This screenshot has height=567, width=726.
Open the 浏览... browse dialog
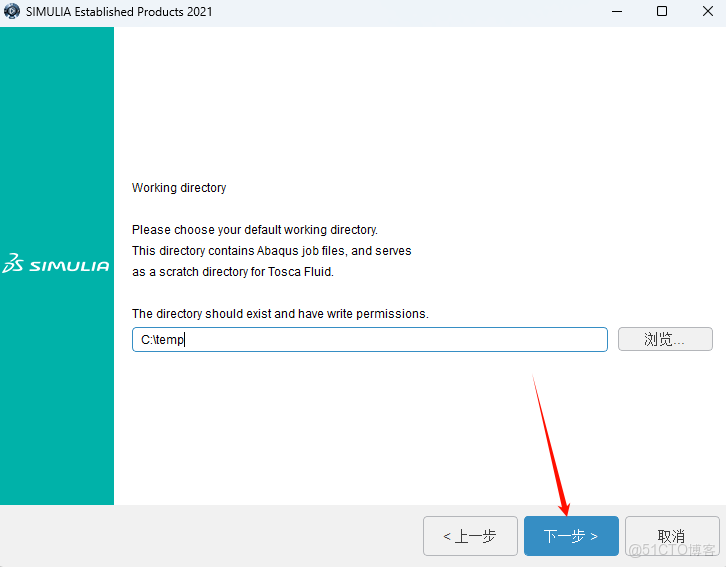(665, 339)
